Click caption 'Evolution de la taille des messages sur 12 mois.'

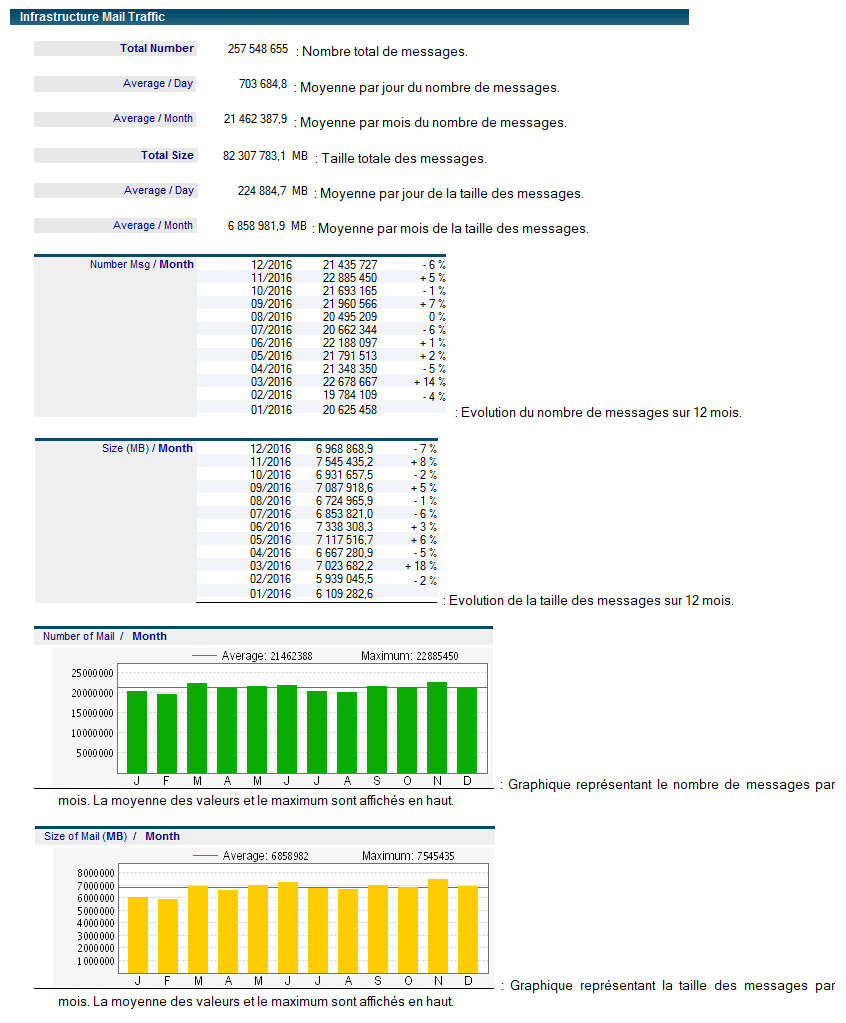591,601
